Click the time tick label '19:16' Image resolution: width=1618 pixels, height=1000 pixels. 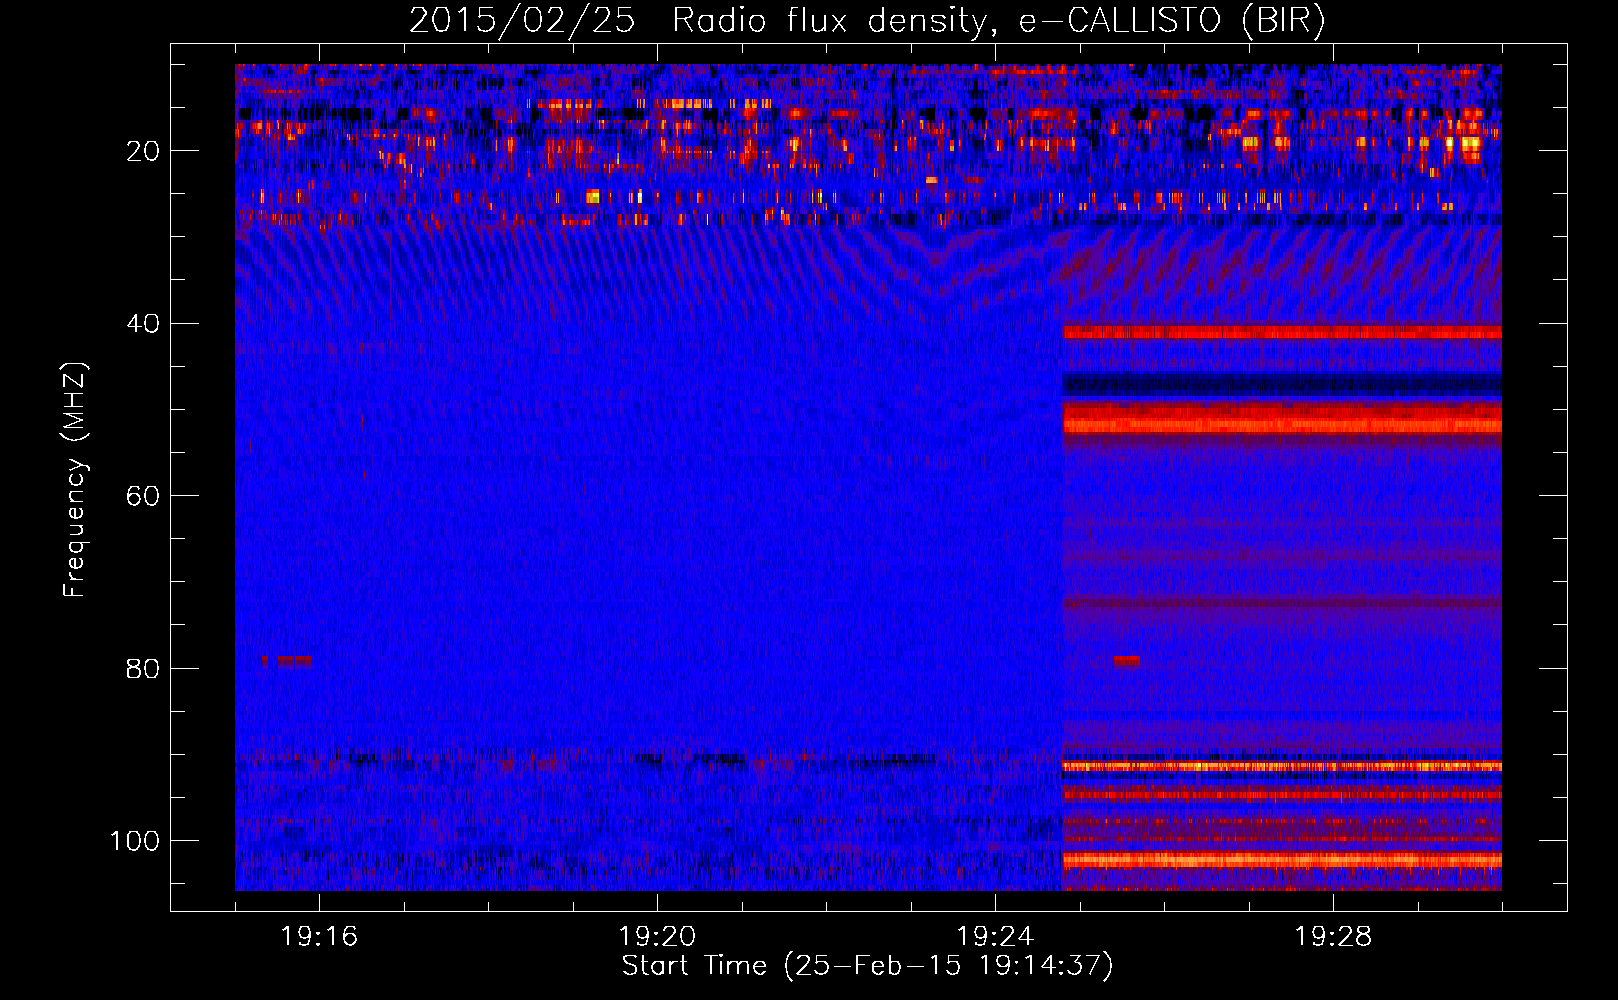tap(319, 937)
